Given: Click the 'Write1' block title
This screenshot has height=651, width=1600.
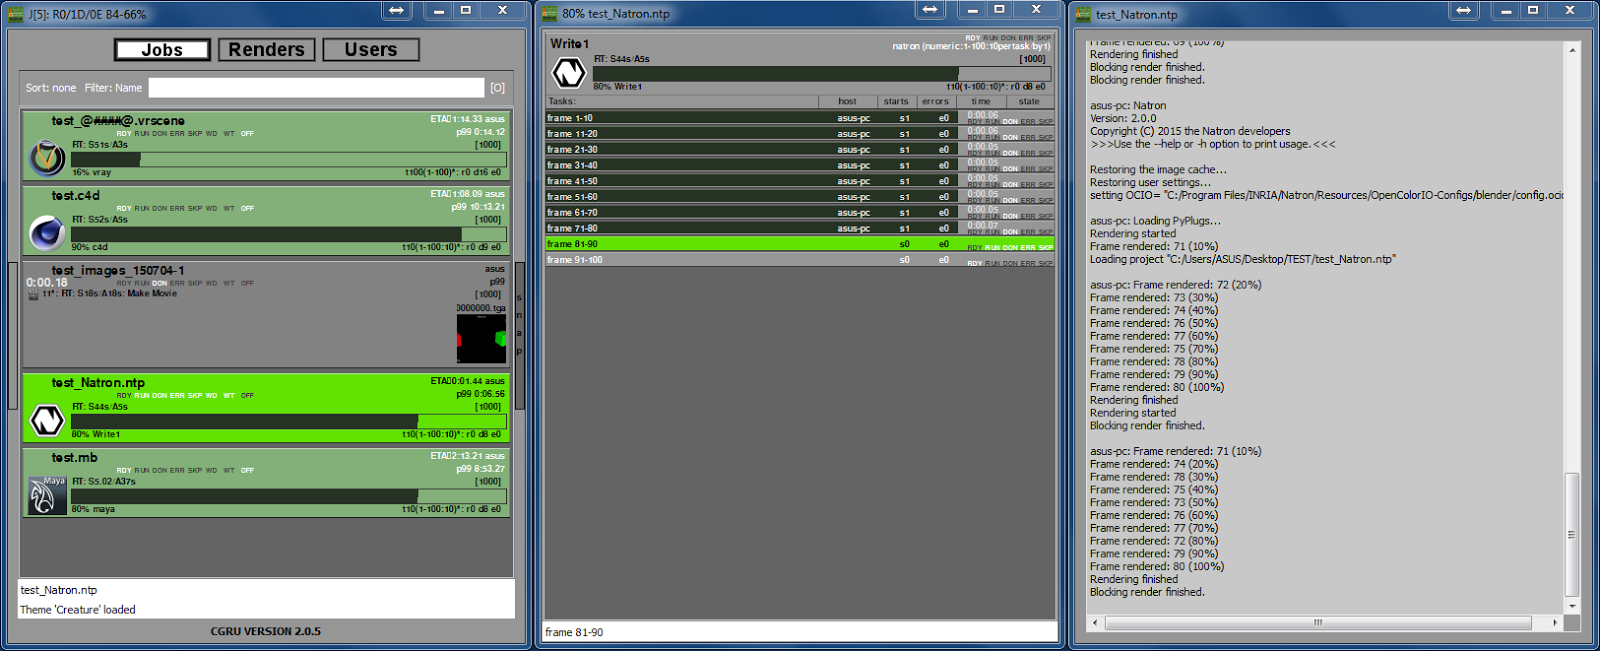Looking at the screenshot, I should click(x=570, y=44).
